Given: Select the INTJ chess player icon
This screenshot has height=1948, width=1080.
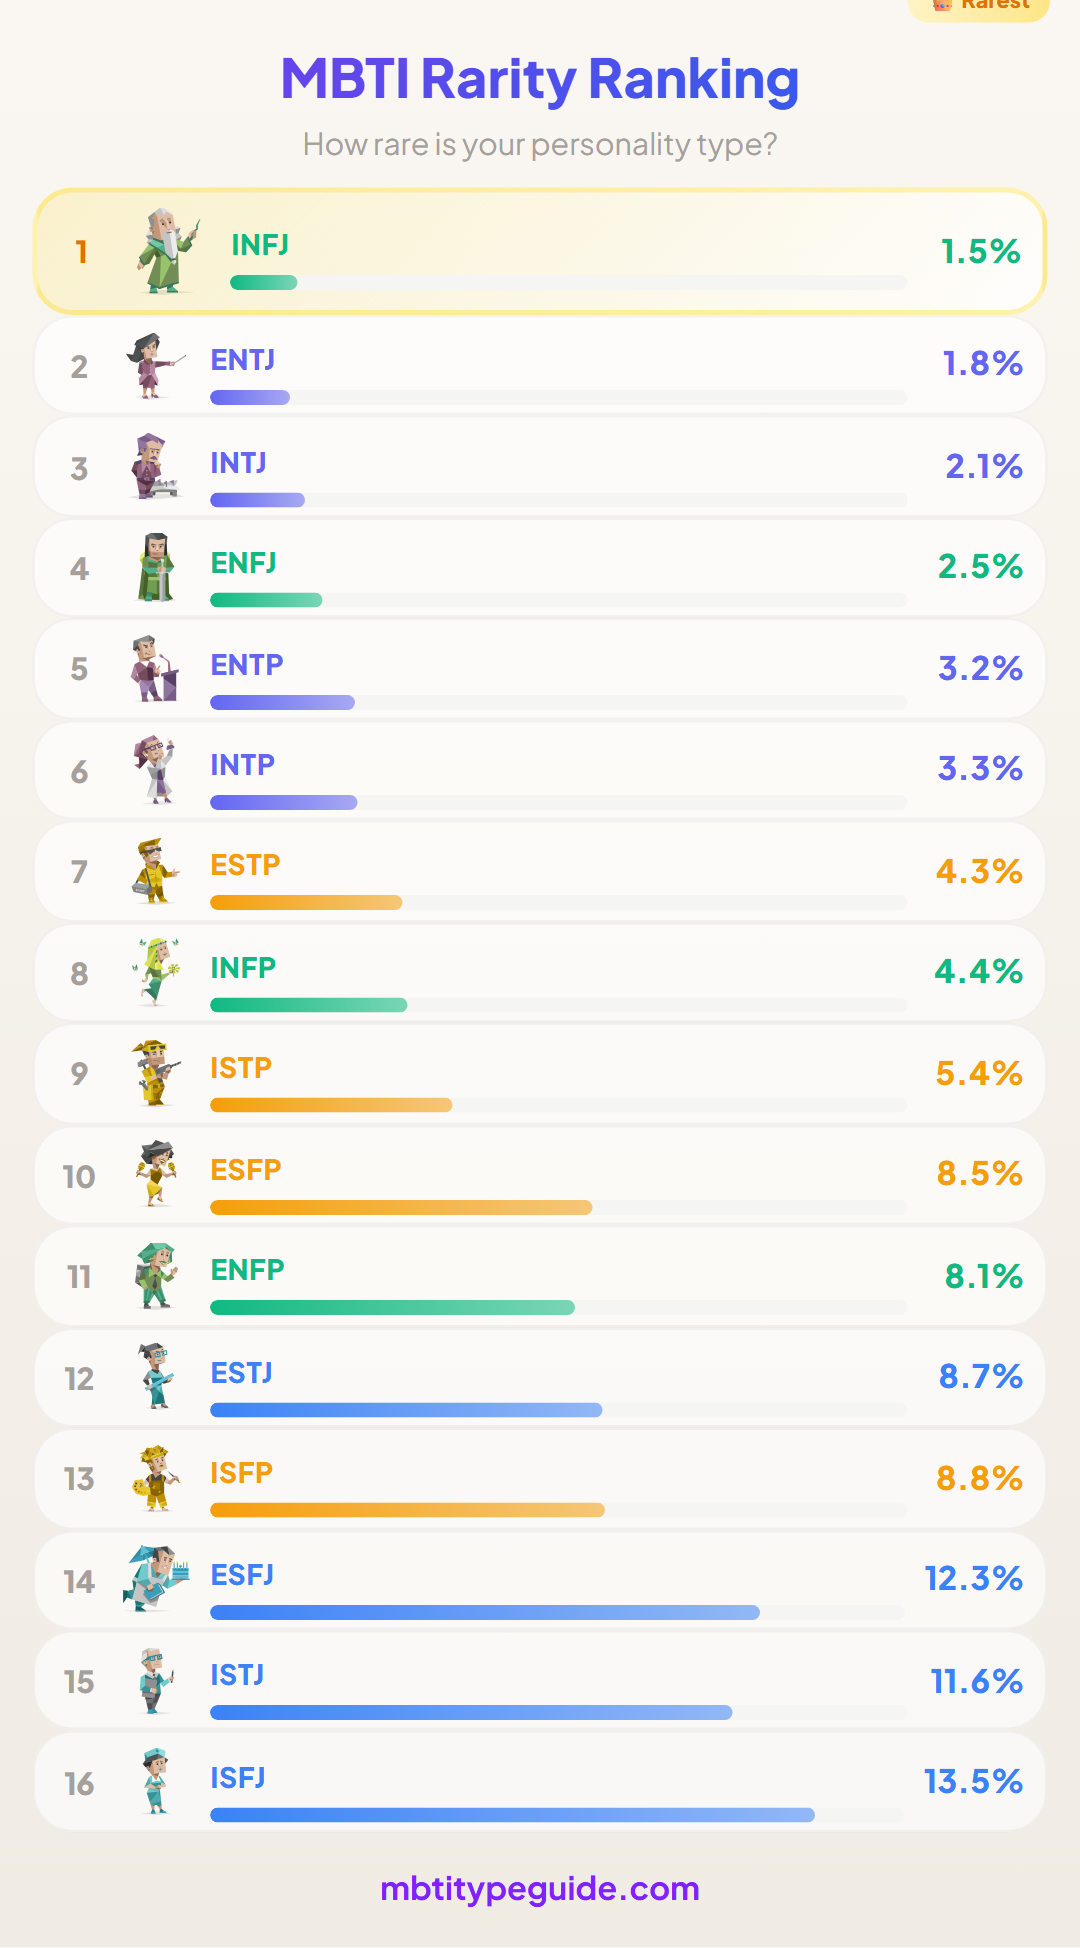Looking at the screenshot, I should [x=154, y=467].
